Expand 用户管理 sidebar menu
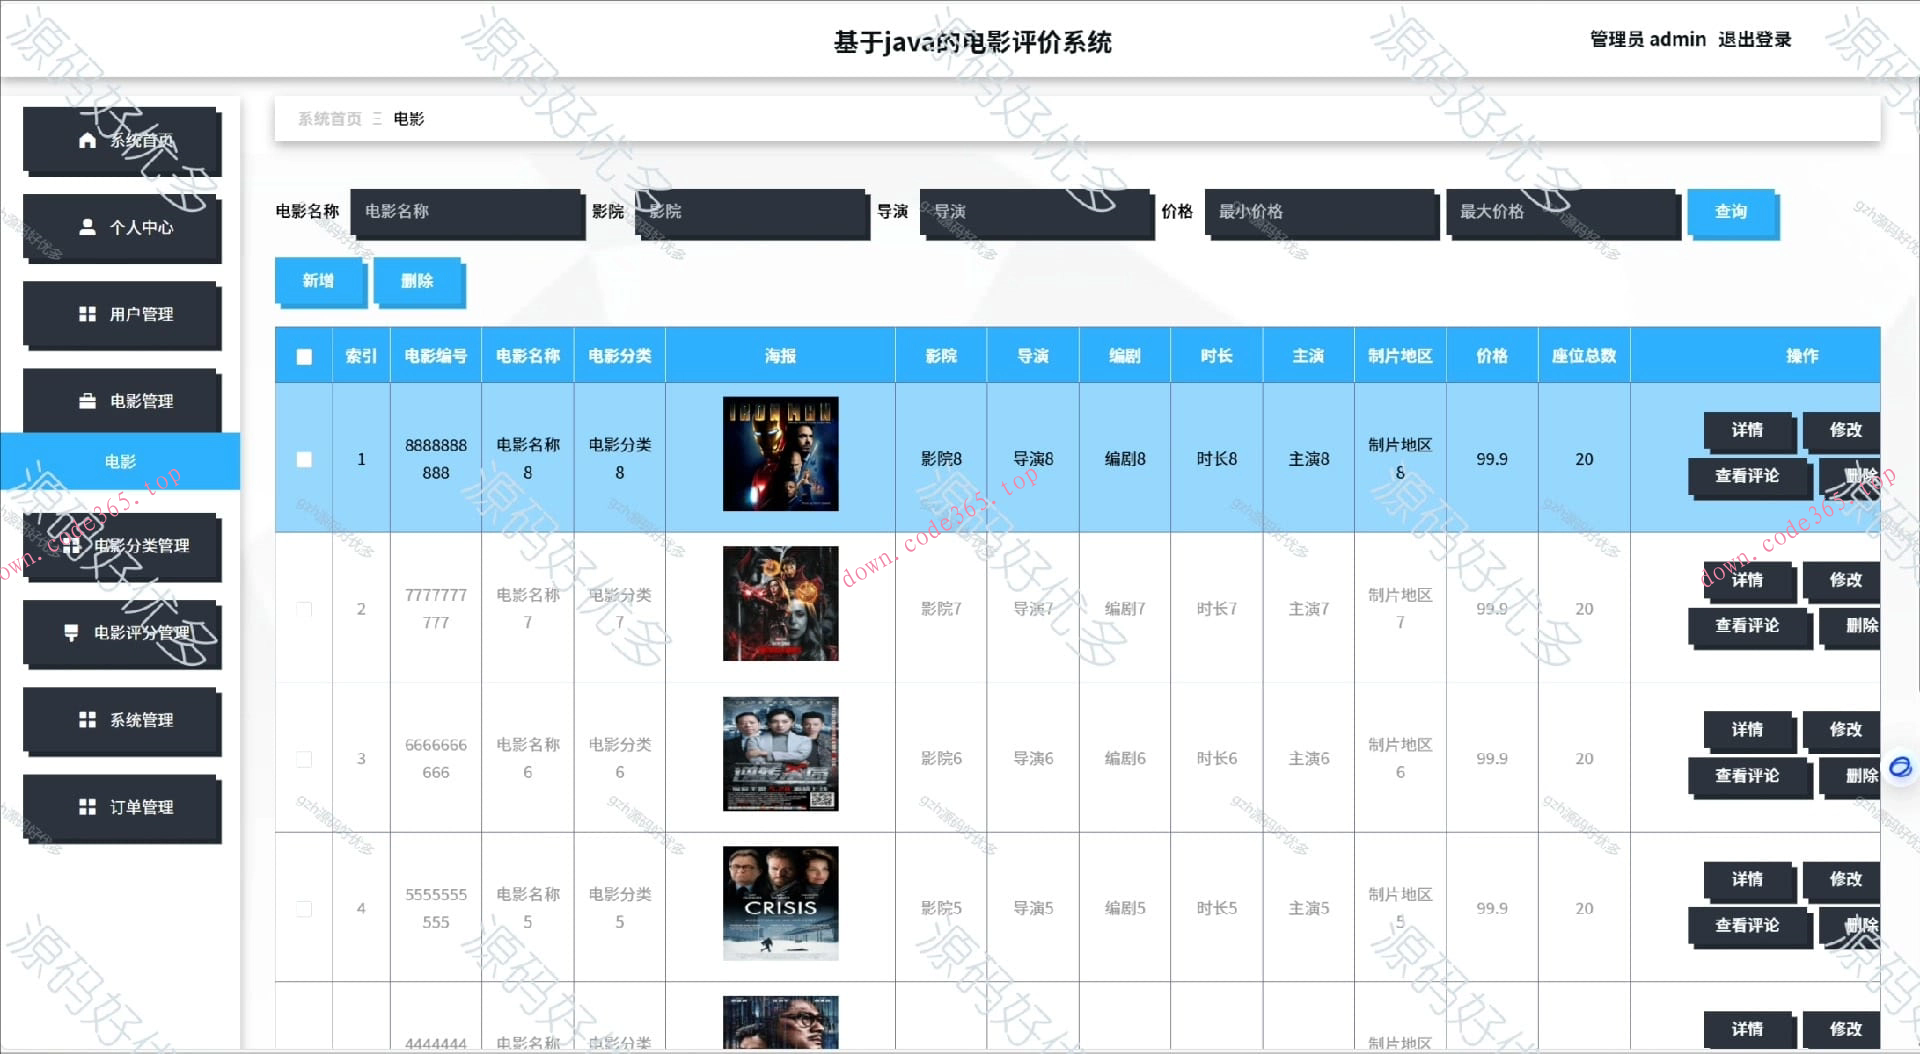 121,314
